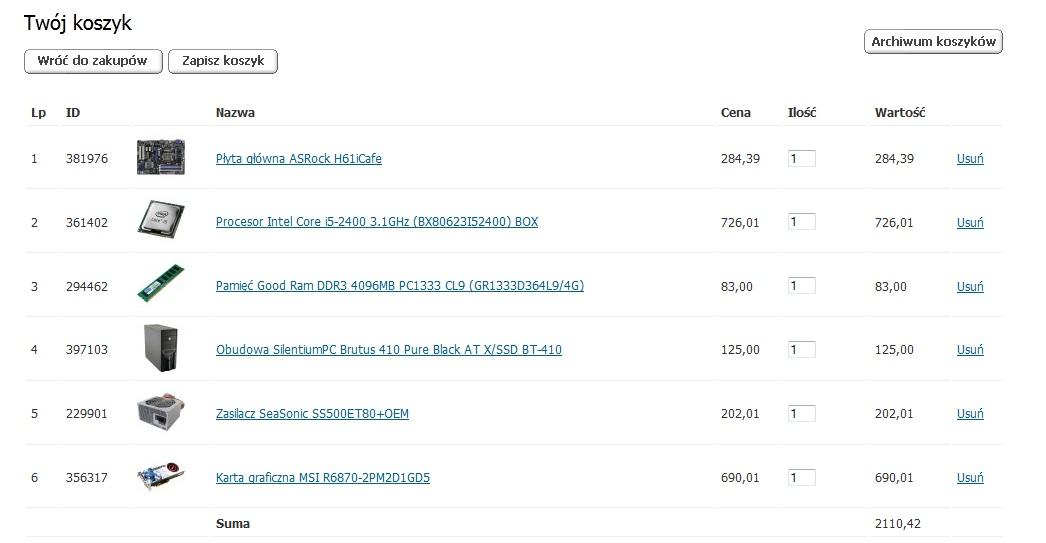Viewport: 1046px width, 543px height.
Task: Remove the Good Ram memory via Usuń
Action: (970, 286)
